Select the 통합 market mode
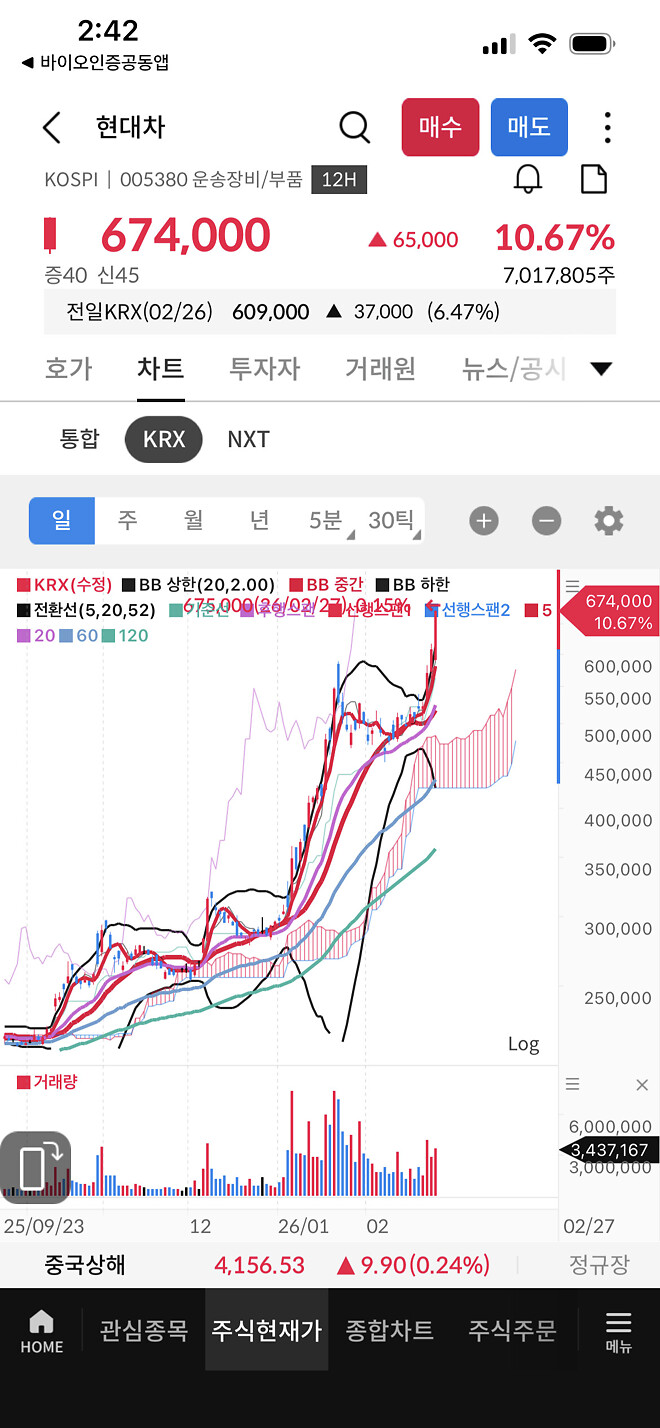 (81, 439)
